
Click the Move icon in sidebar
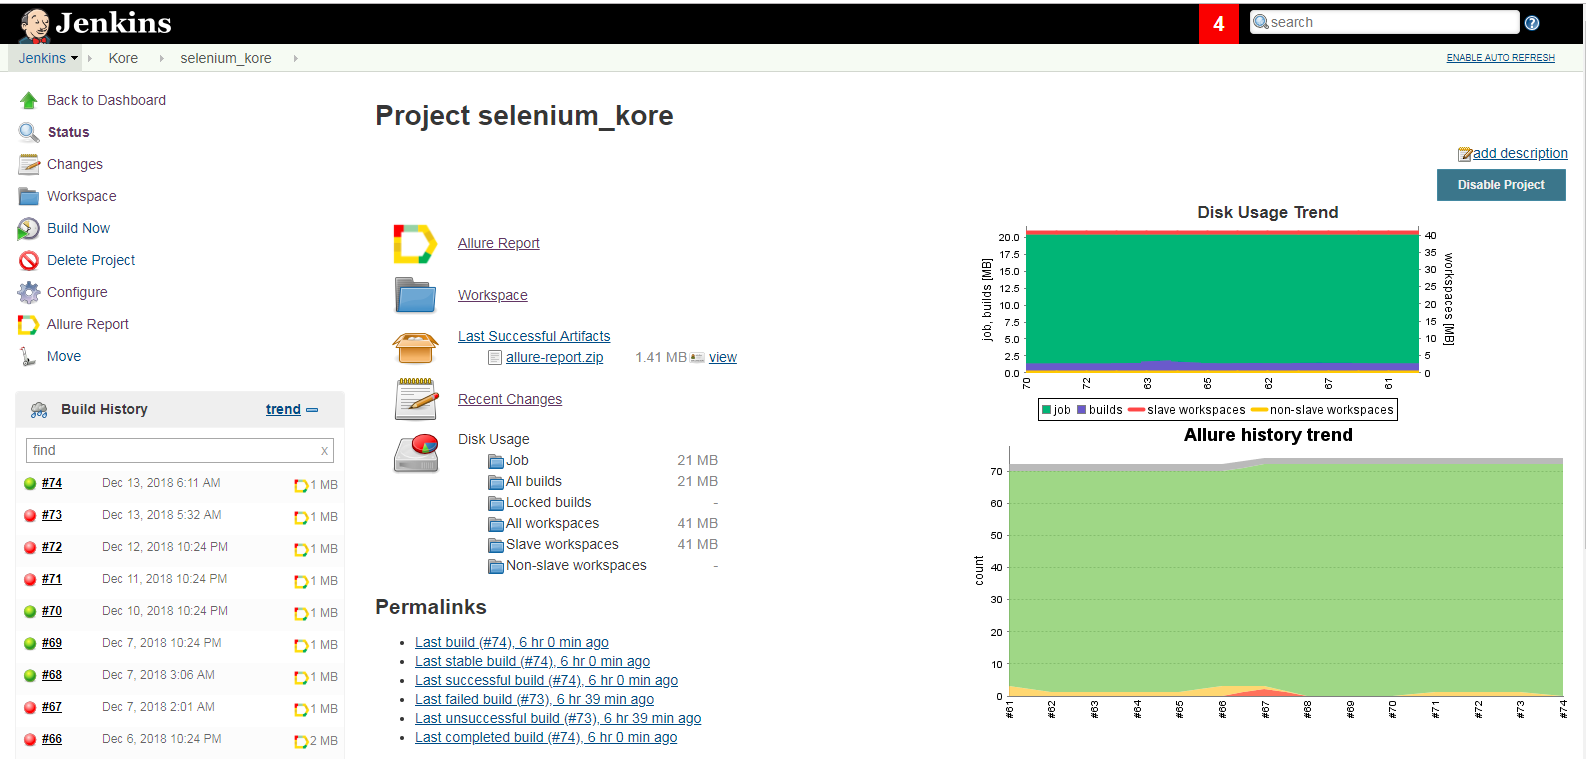click(29, 356)
